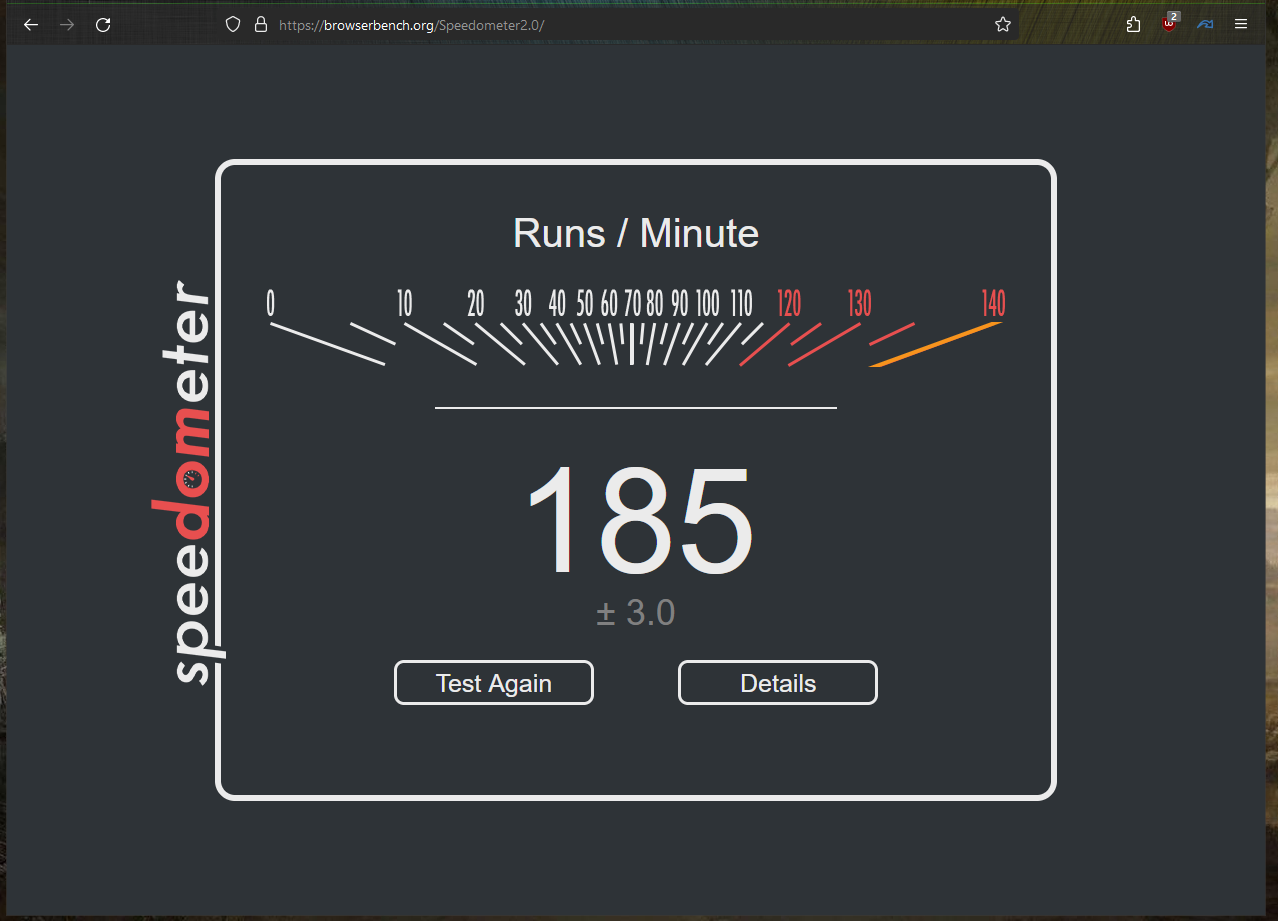Open the Details results view

[x=778, y=683]
